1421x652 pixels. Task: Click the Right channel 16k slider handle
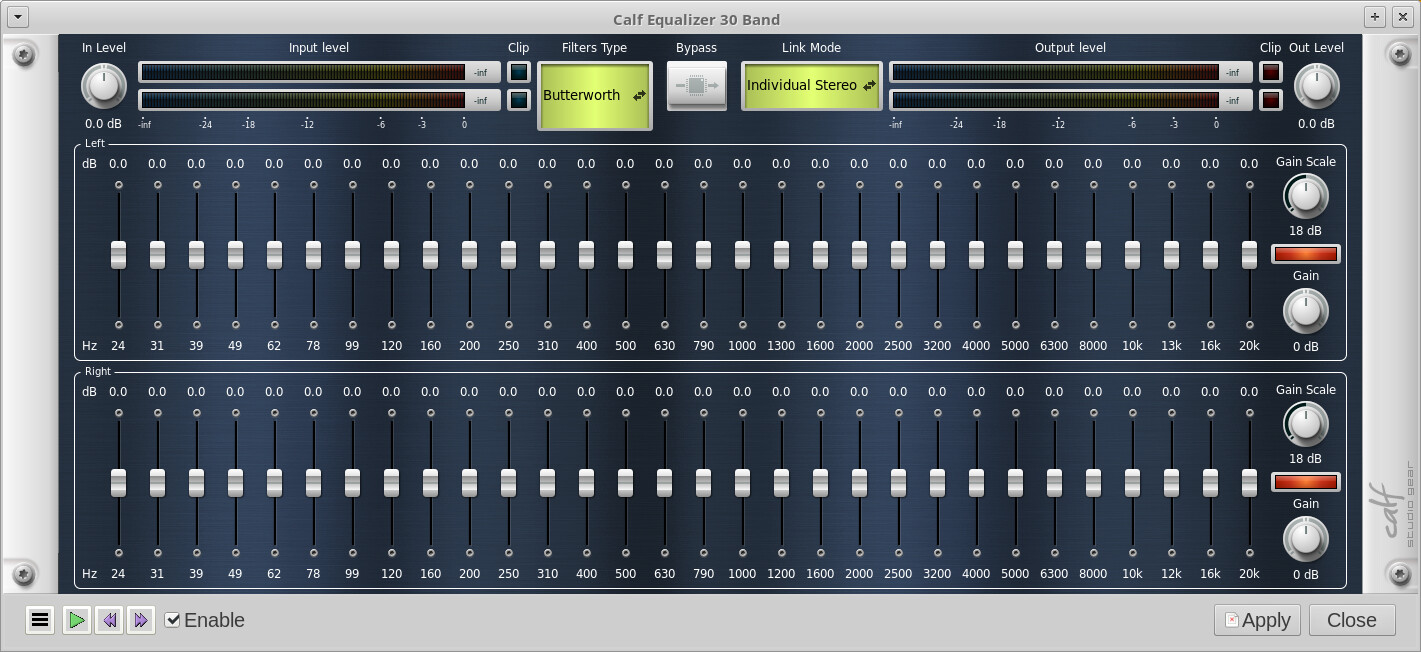(1210, 483)
